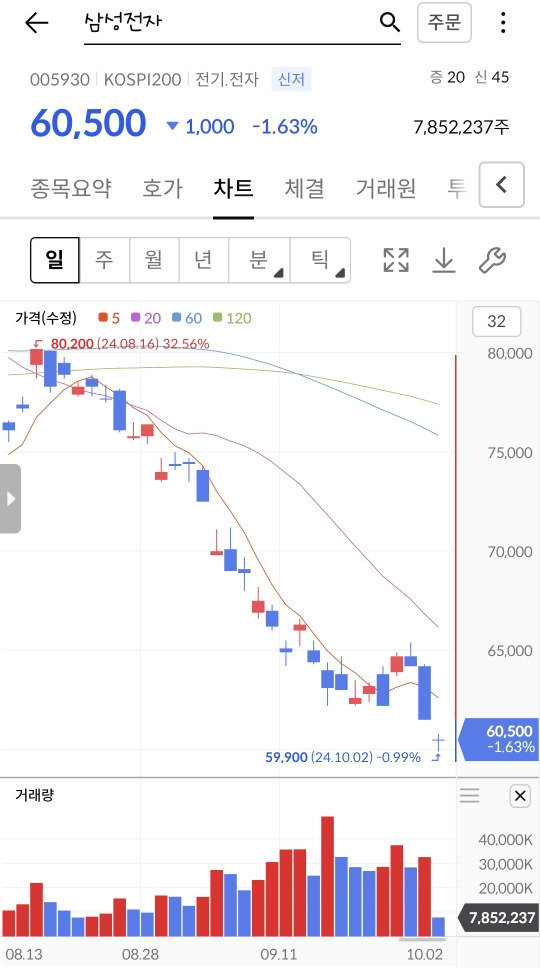Screen dimensions: 540x968
Task: Switch to the 체결 tab
Action: (304, 188)
